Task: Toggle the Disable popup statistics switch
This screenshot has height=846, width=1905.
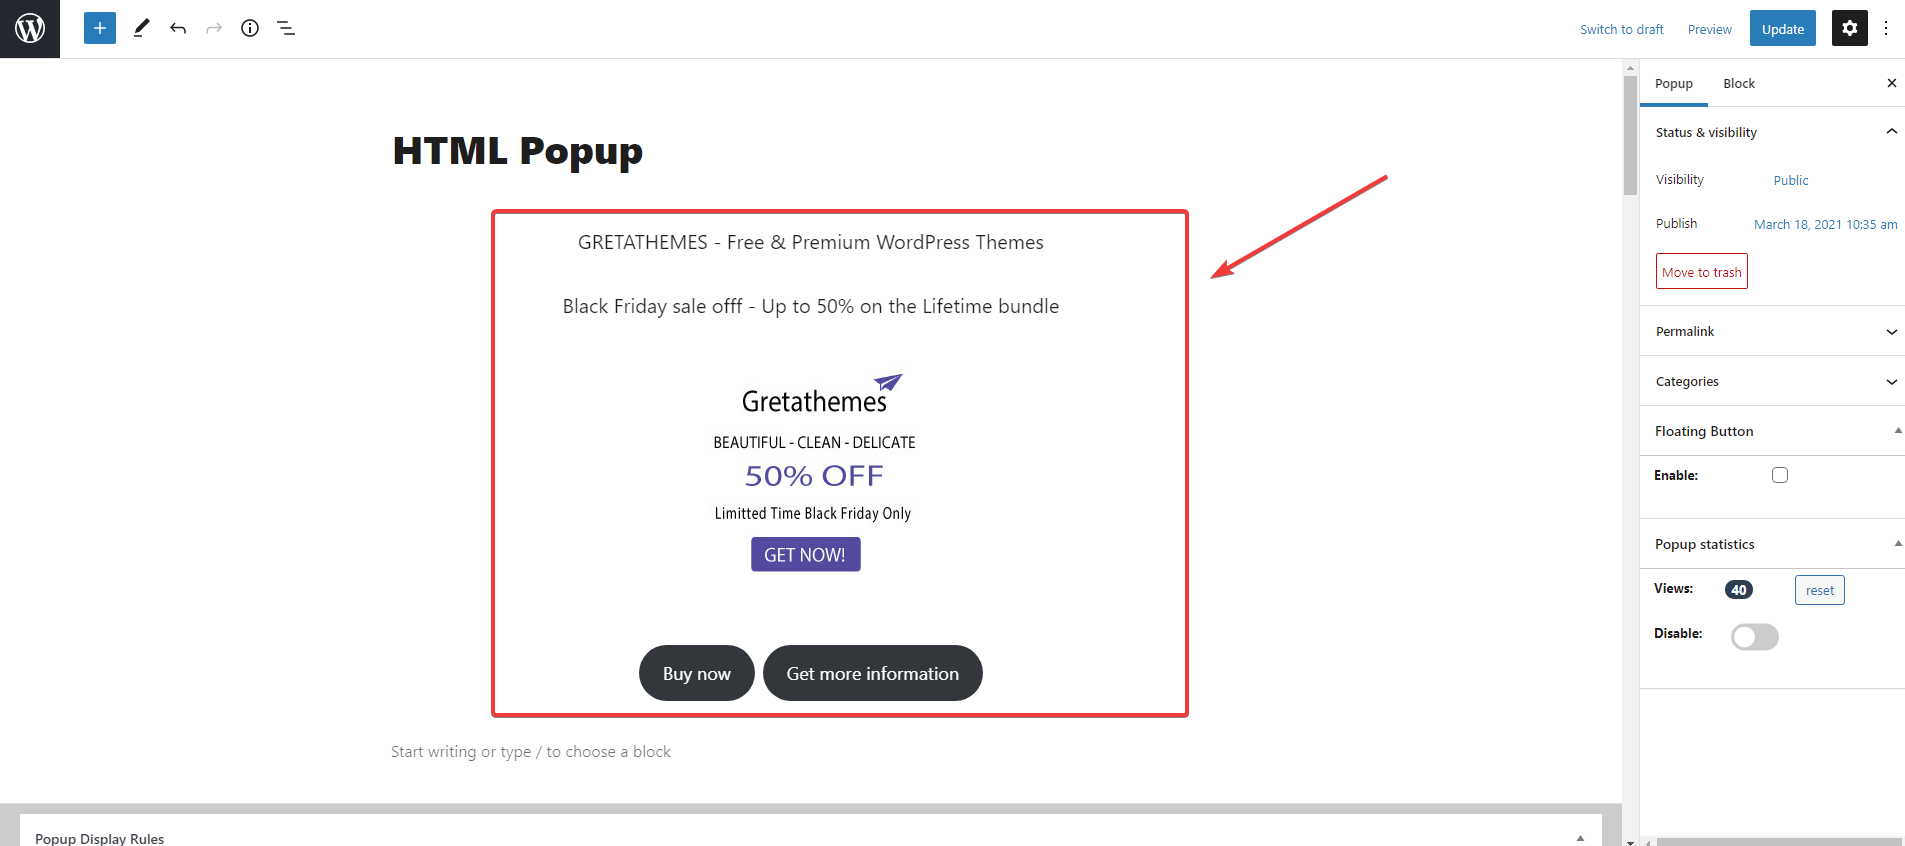Action: tap(1755, 637)
